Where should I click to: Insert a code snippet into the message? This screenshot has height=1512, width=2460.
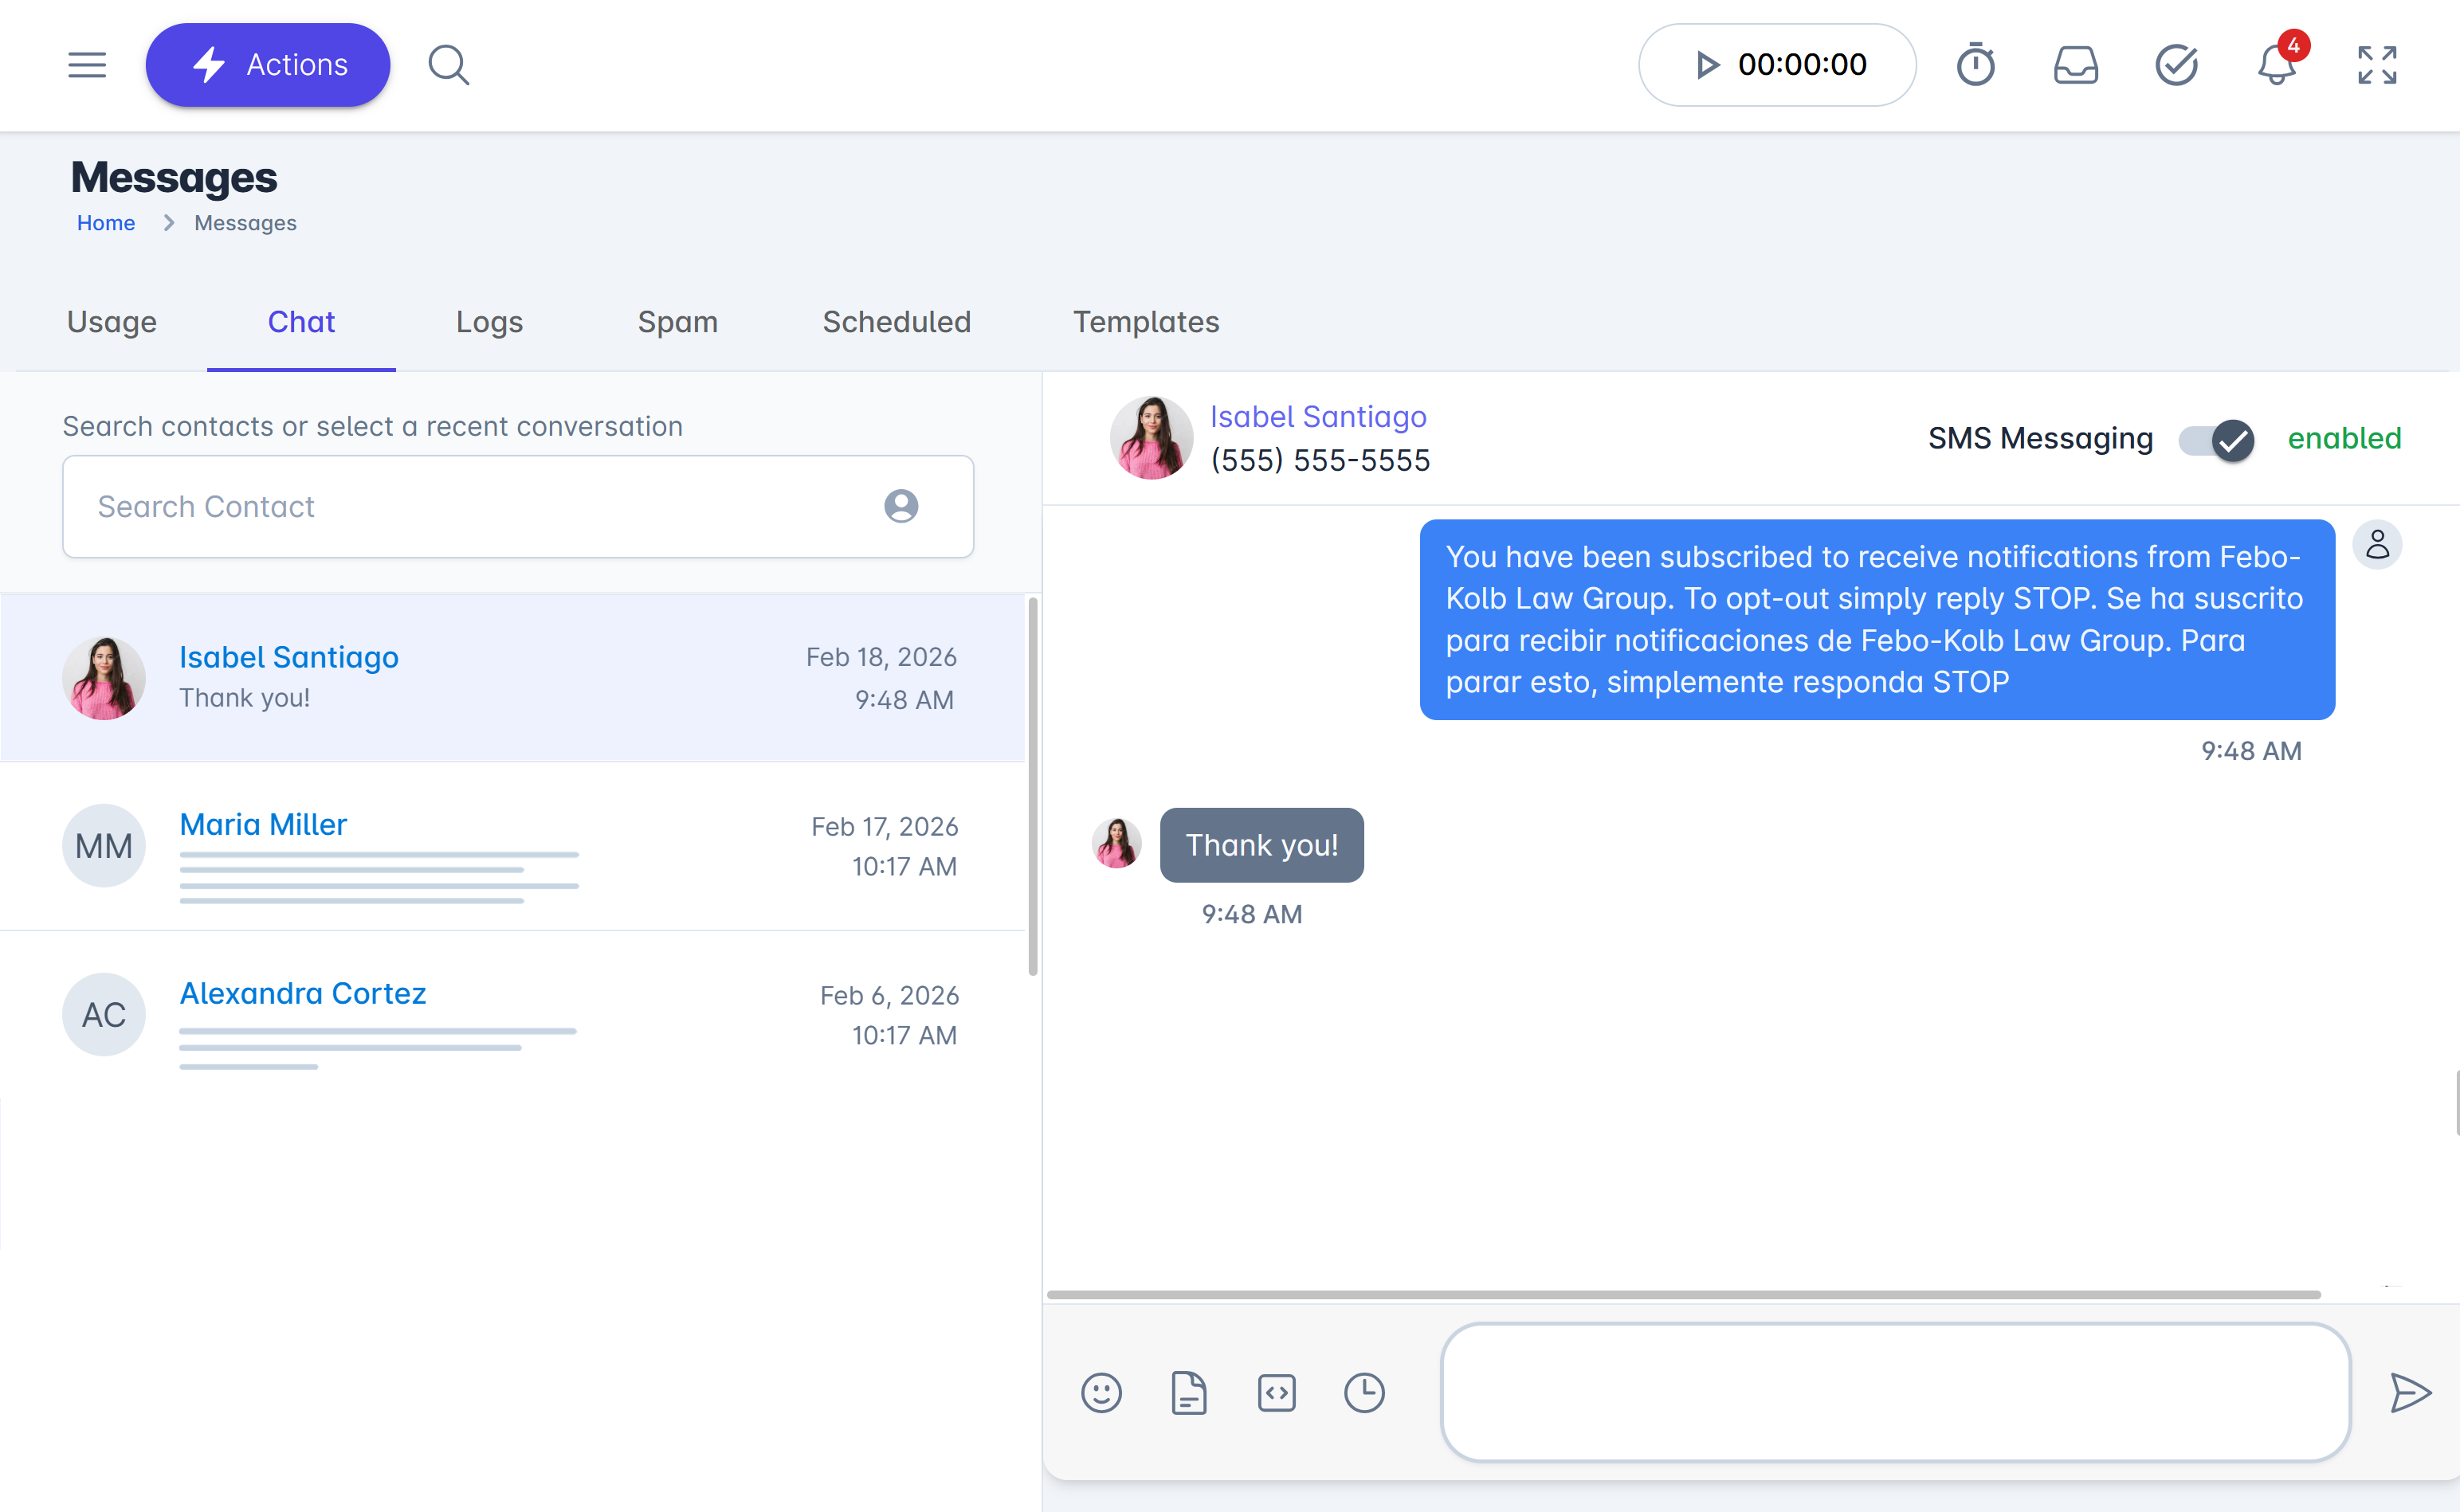click(x=1277, y=1392)
